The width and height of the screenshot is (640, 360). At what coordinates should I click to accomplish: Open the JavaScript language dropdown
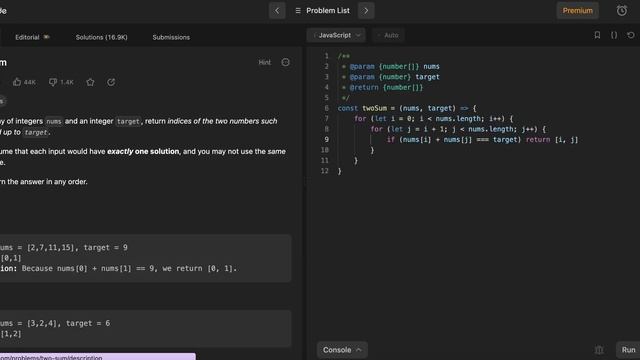pos(336,36)
